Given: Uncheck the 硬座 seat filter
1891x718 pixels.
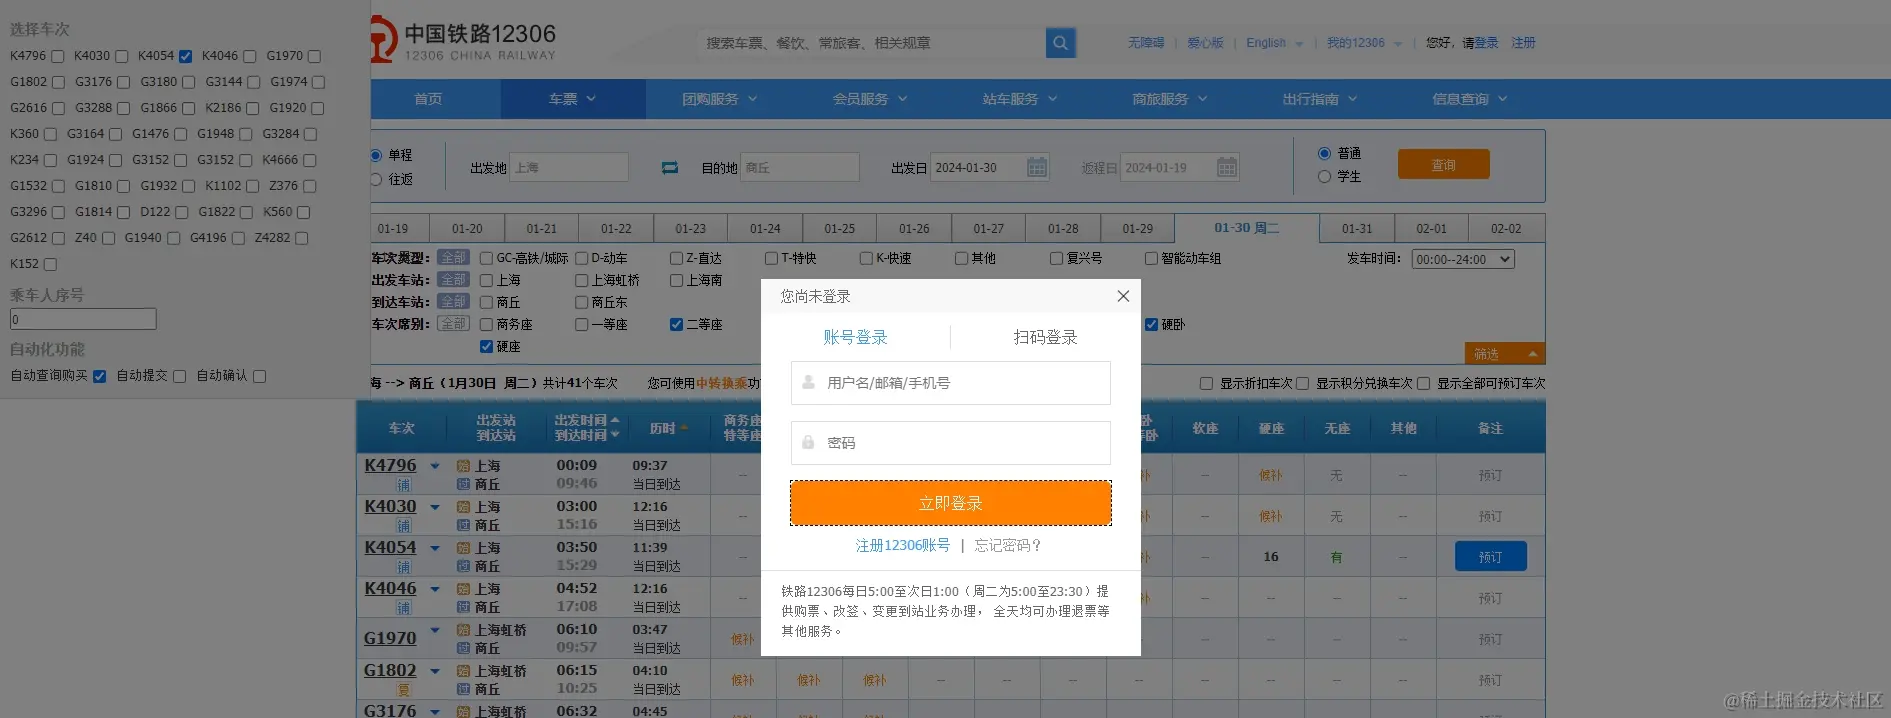Looking at the screenshot, I should click(x=486, y=346).
